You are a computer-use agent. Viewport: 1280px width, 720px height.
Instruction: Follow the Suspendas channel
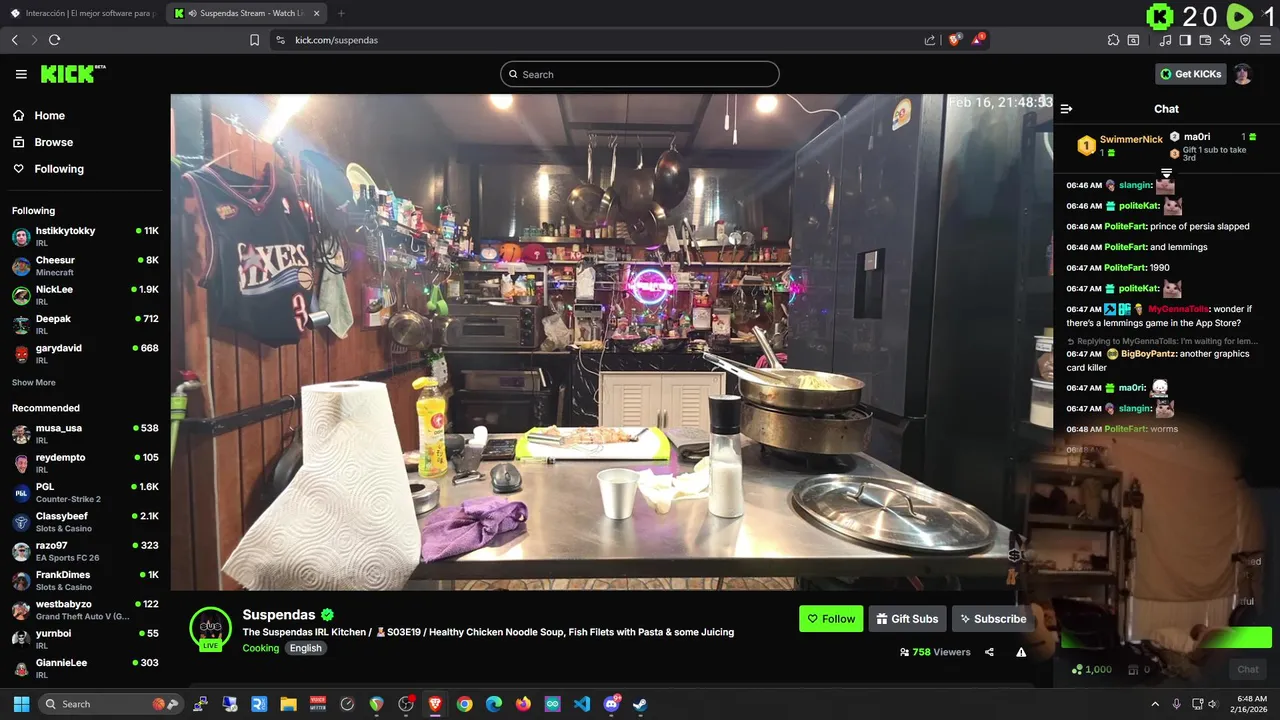point(831,619)
